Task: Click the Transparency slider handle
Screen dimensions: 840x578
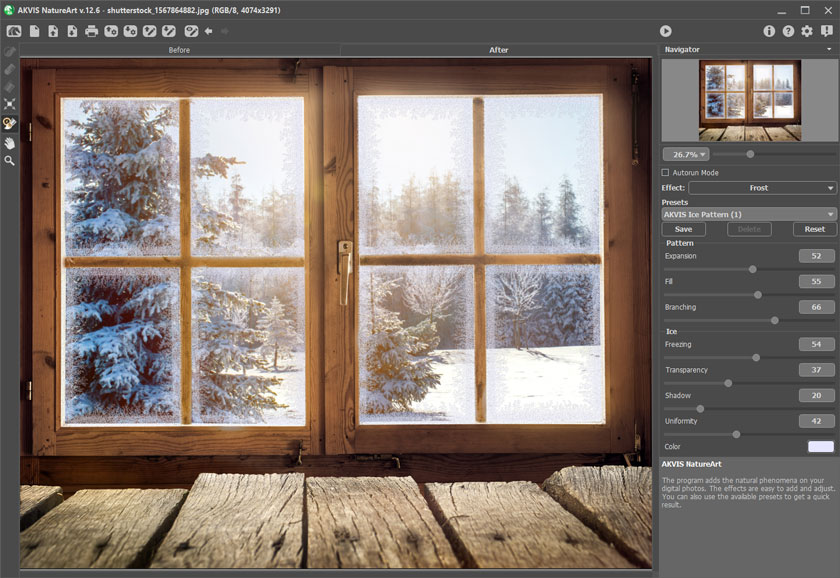Action: pyautogui.click(x=728, y=383)
